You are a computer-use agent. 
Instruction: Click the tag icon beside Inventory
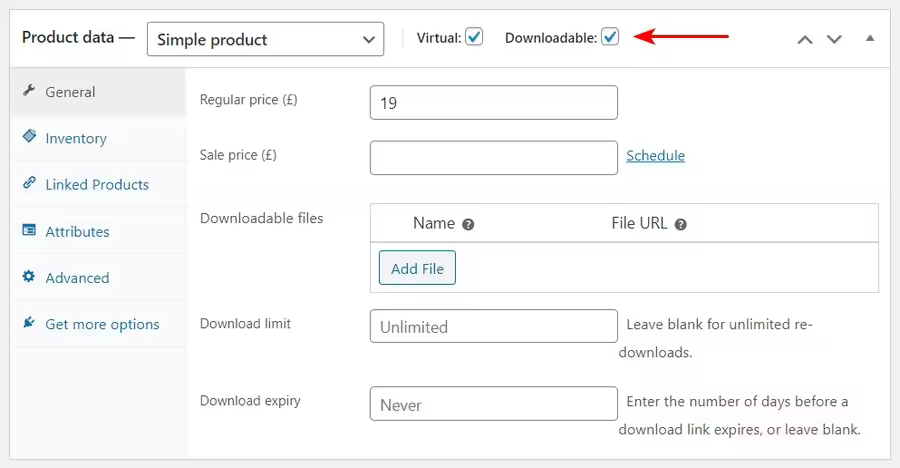[29, 136]
